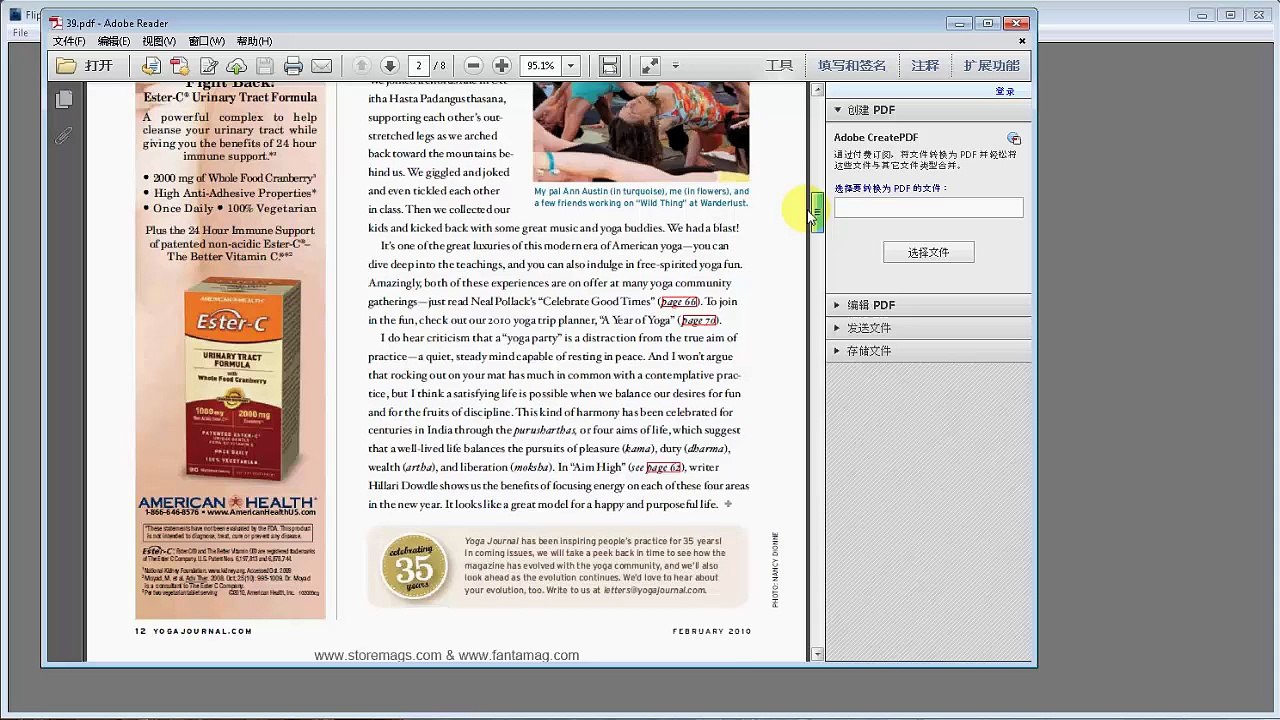Click document scrollbar up arrow
The width and height of the screenshot is (1280, 720).
tap(817, 90)
